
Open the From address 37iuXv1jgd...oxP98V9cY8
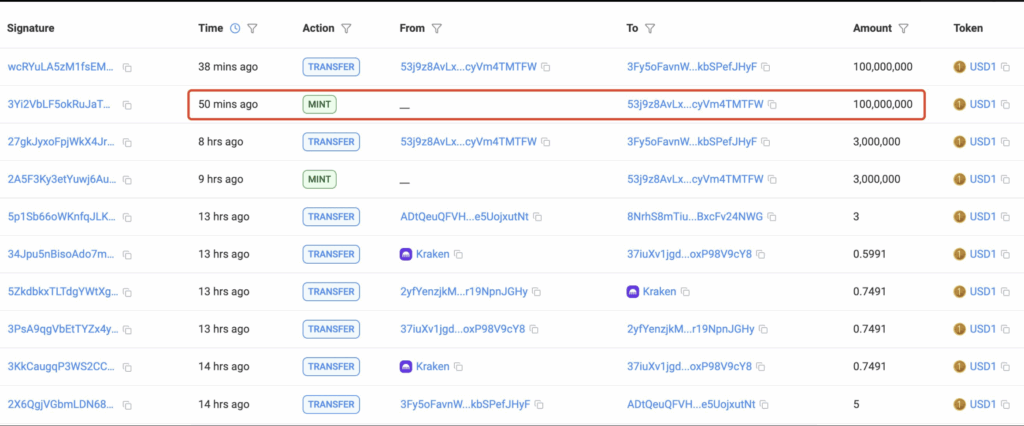tap(462, 329)
